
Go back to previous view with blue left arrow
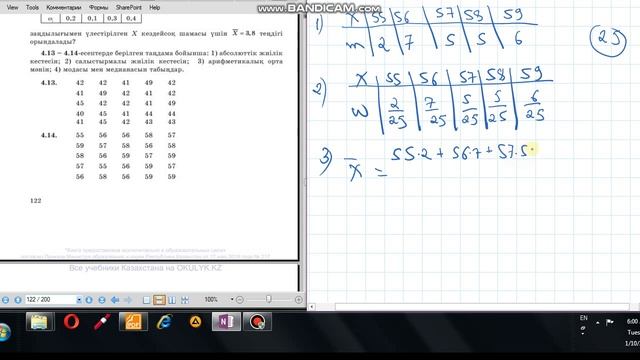[x=115, y=300]
